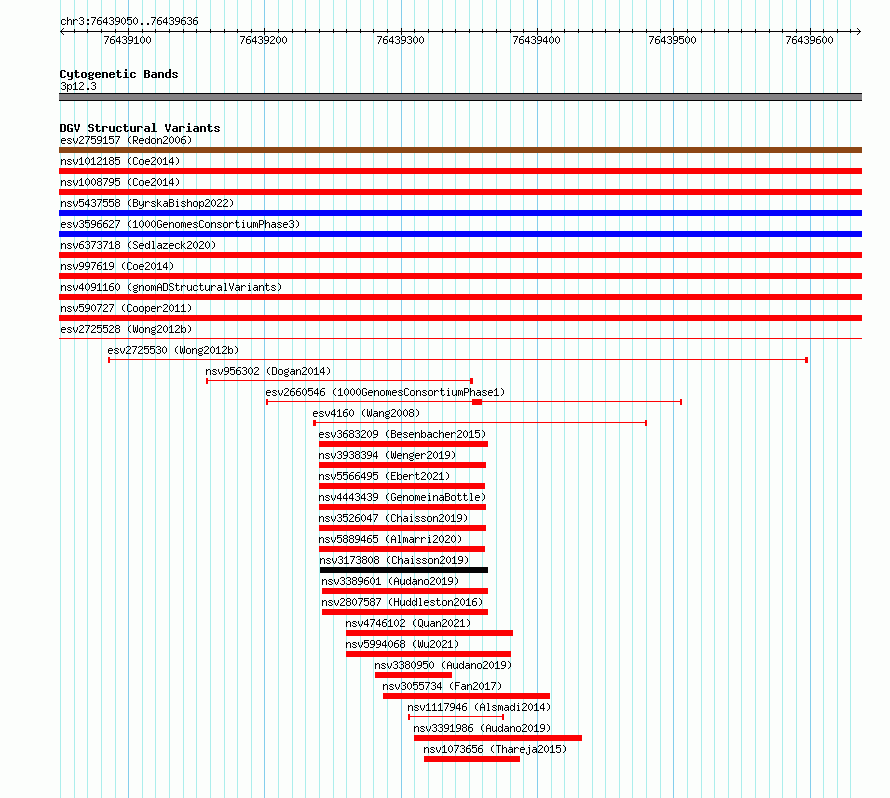The width and height of the screenshot is (890, 798).
Task: Open the nsv4746102 (Quan2021) label
Action: click(x=408, y=623)
